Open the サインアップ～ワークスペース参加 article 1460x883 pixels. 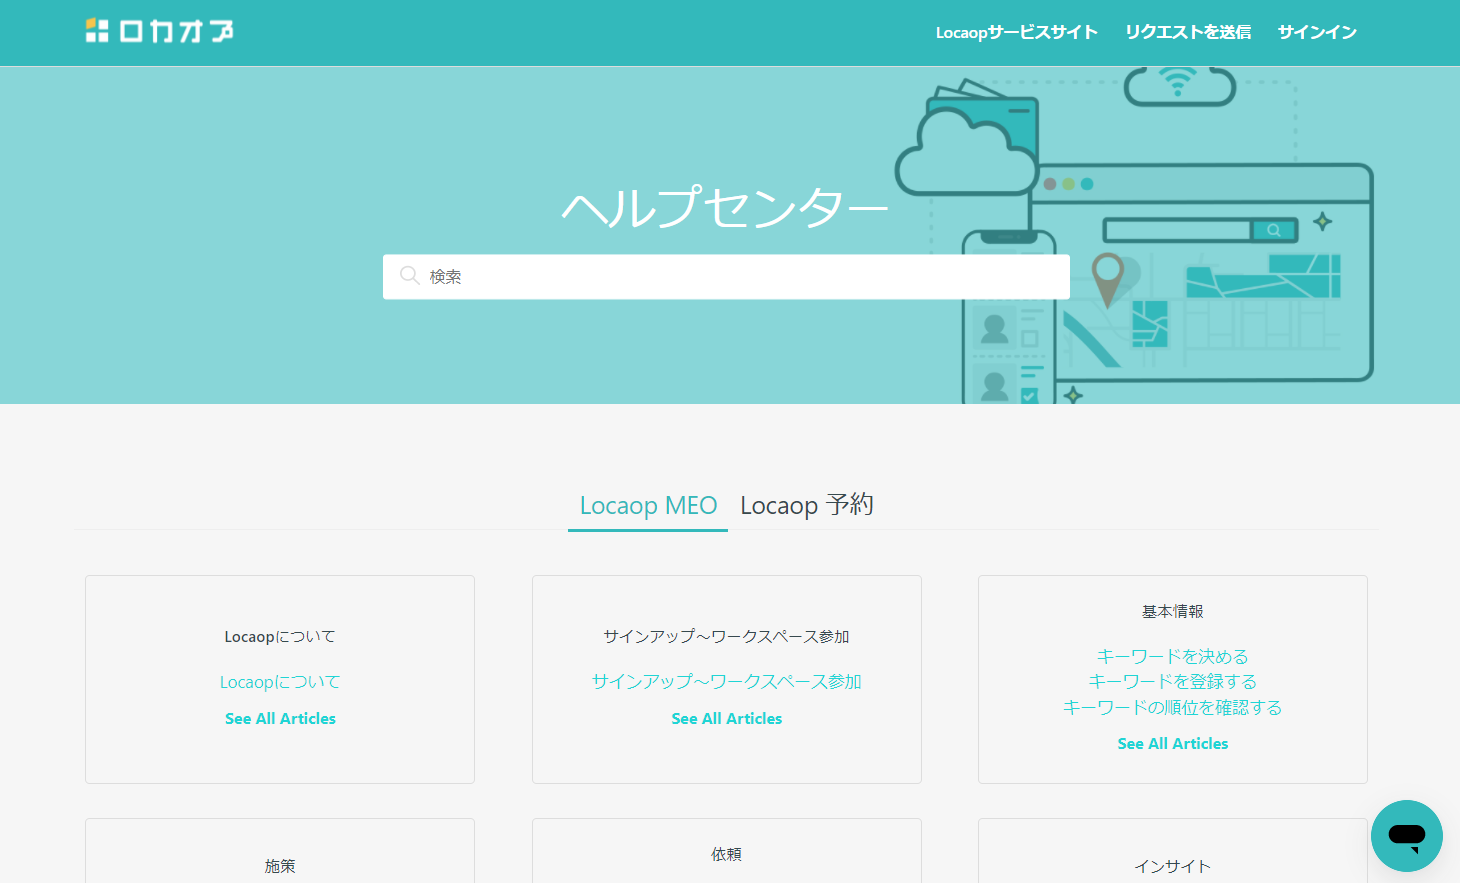(726, 681)
